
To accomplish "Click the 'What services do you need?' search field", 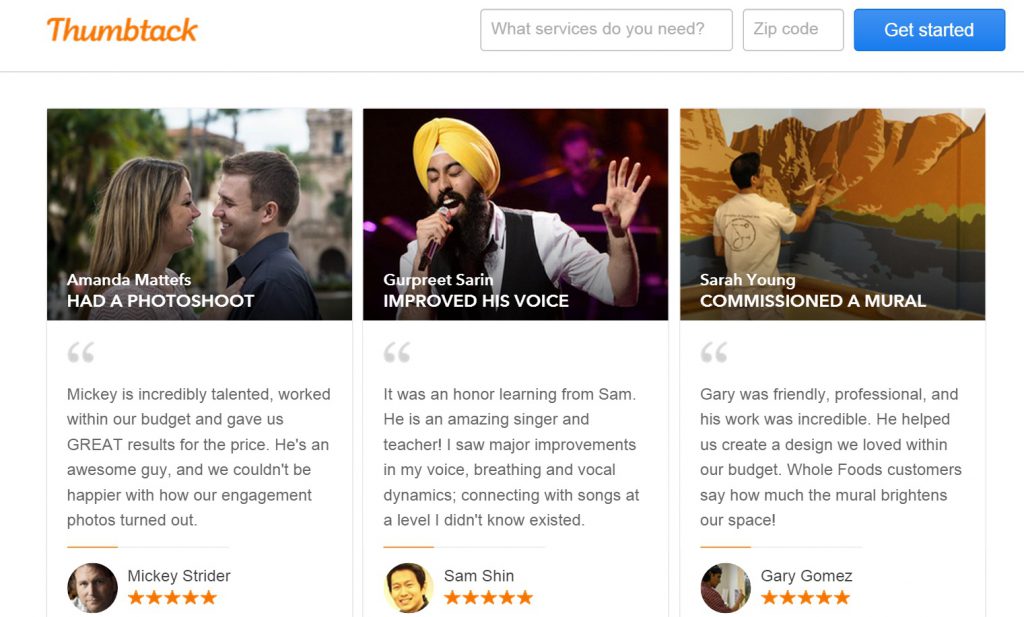I will [x=606, y=29].
